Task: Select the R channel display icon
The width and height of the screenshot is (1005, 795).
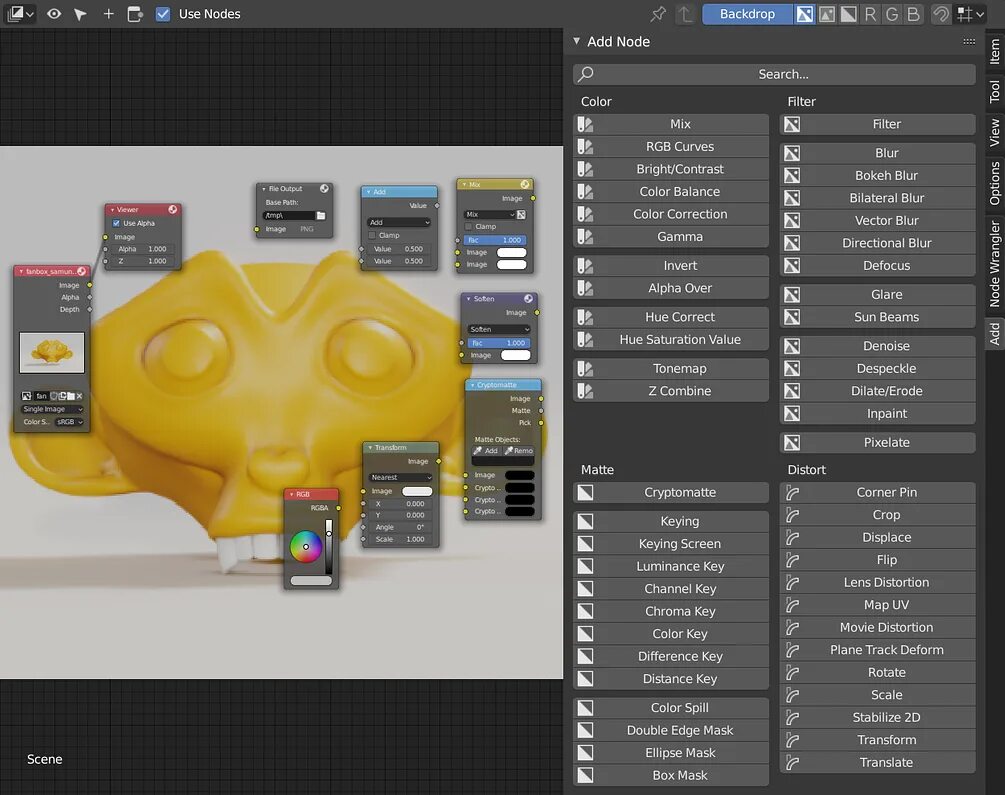Action: tap(870, 14)
